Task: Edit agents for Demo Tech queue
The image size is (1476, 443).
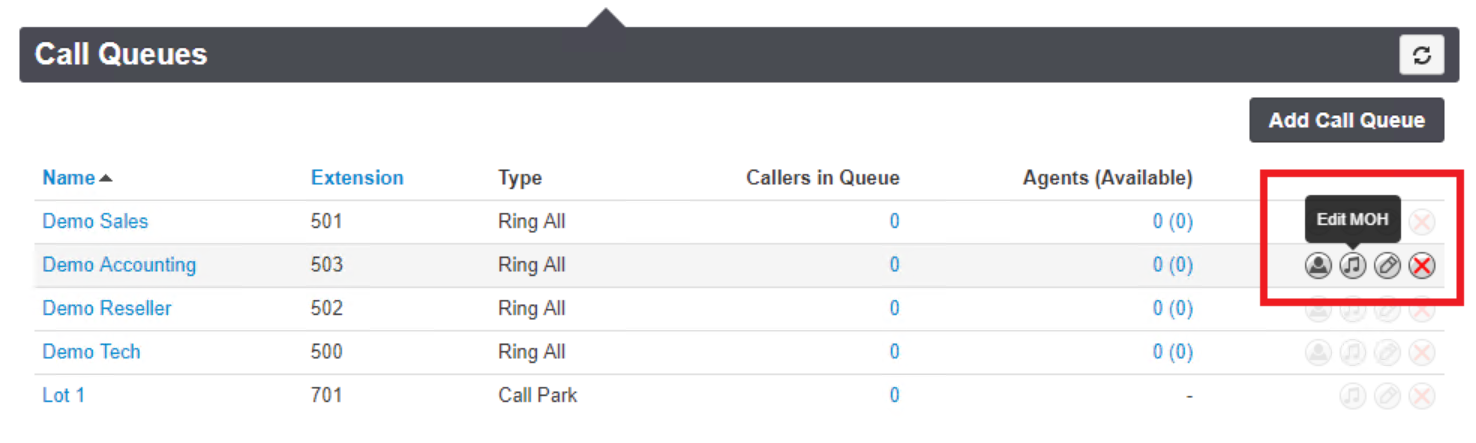Action: tap(1318, 352)
